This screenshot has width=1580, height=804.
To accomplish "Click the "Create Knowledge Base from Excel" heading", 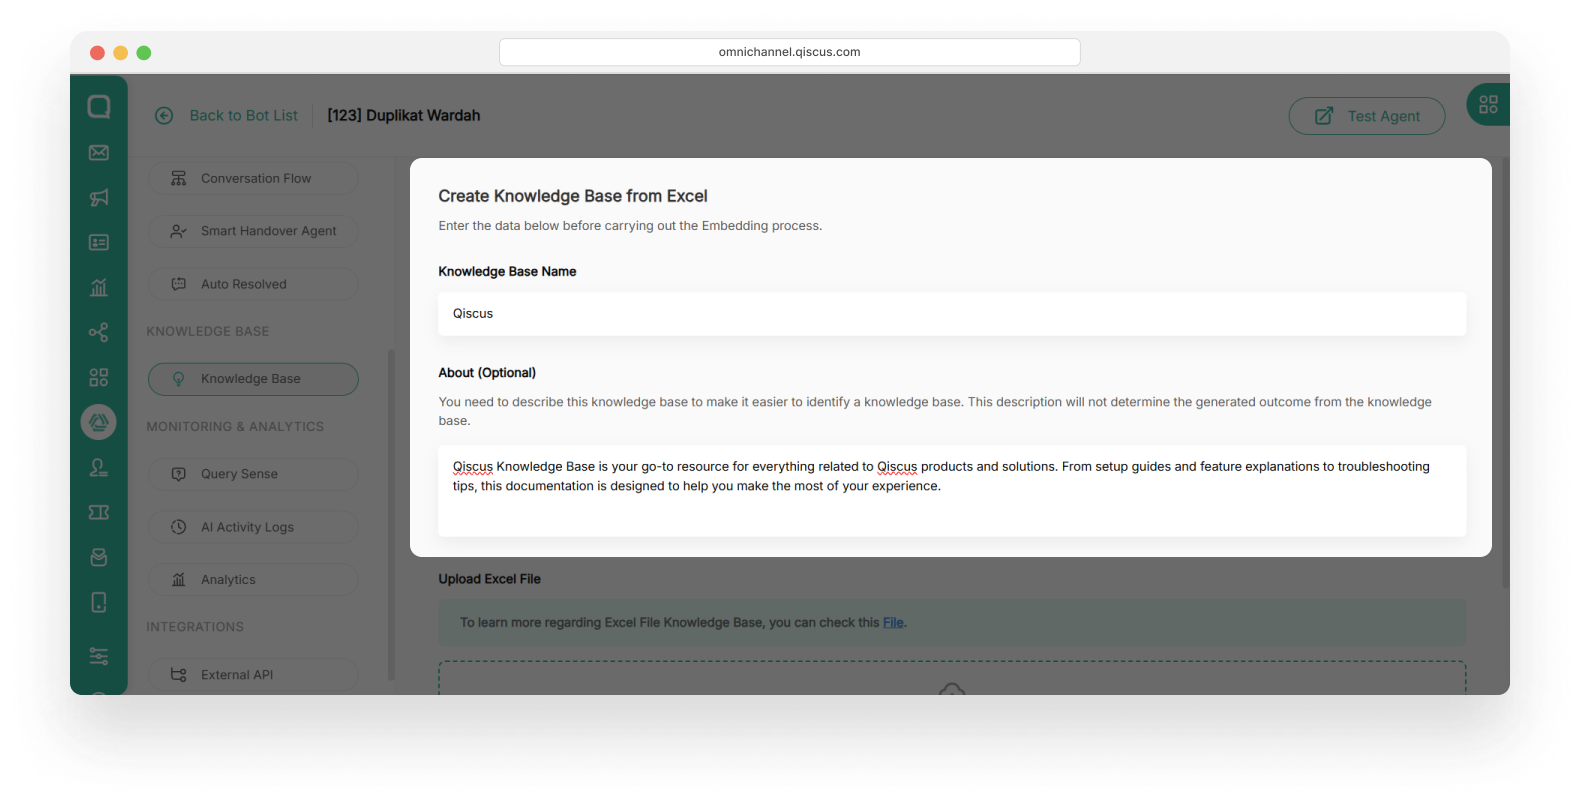I will coord(573,196).
